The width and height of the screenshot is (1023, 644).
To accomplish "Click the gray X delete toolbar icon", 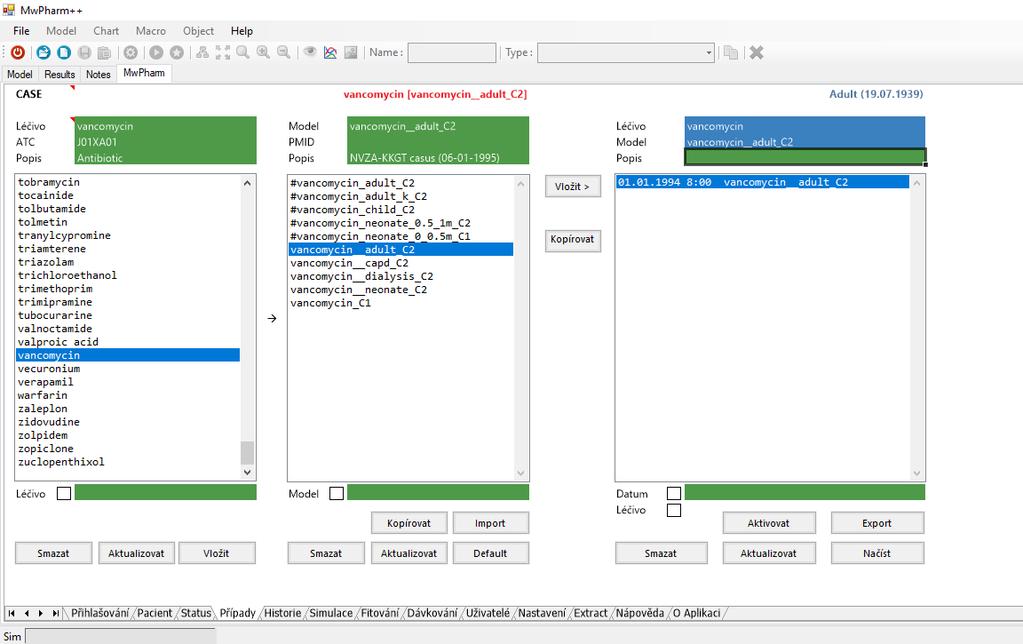I will (757, 52).
